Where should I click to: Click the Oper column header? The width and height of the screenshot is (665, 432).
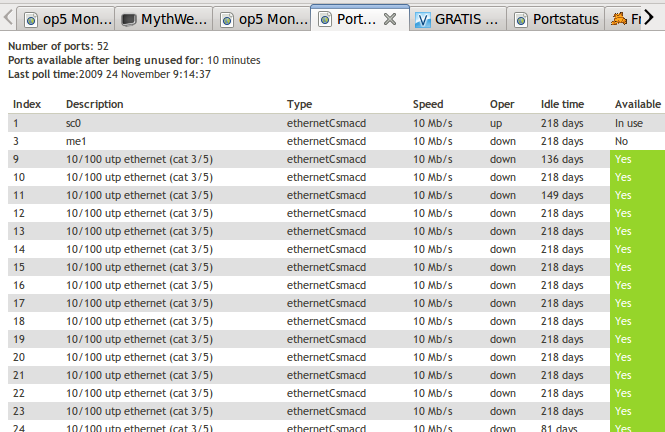pyautogui.click(x=501, y=104)
